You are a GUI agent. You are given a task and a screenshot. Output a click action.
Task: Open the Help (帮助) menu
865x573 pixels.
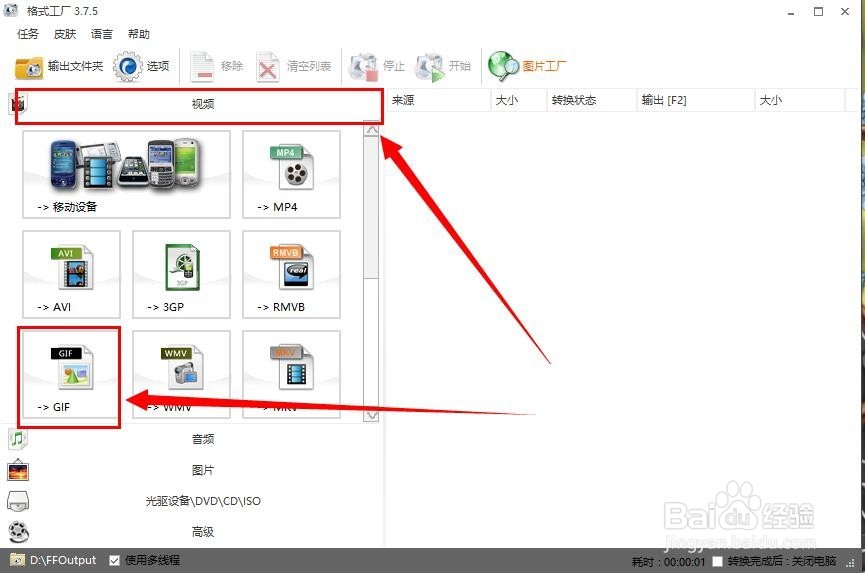pos(138,34)
